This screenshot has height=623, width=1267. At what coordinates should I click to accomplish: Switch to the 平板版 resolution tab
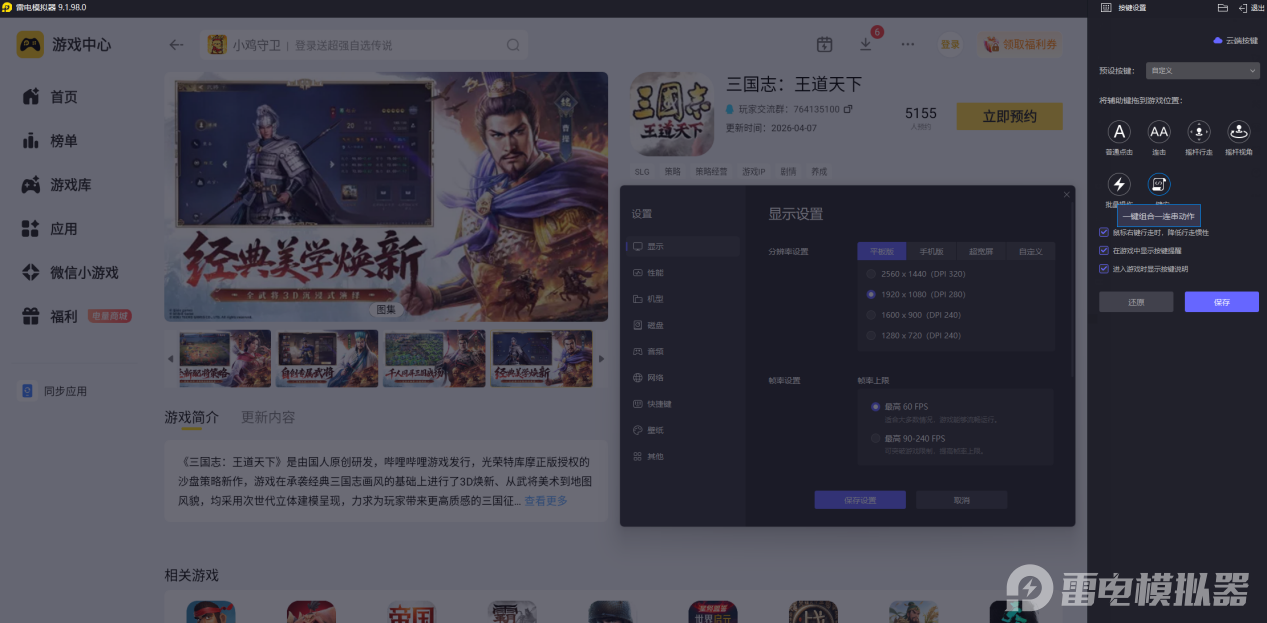pyautogui.click(x=882, y=251)
